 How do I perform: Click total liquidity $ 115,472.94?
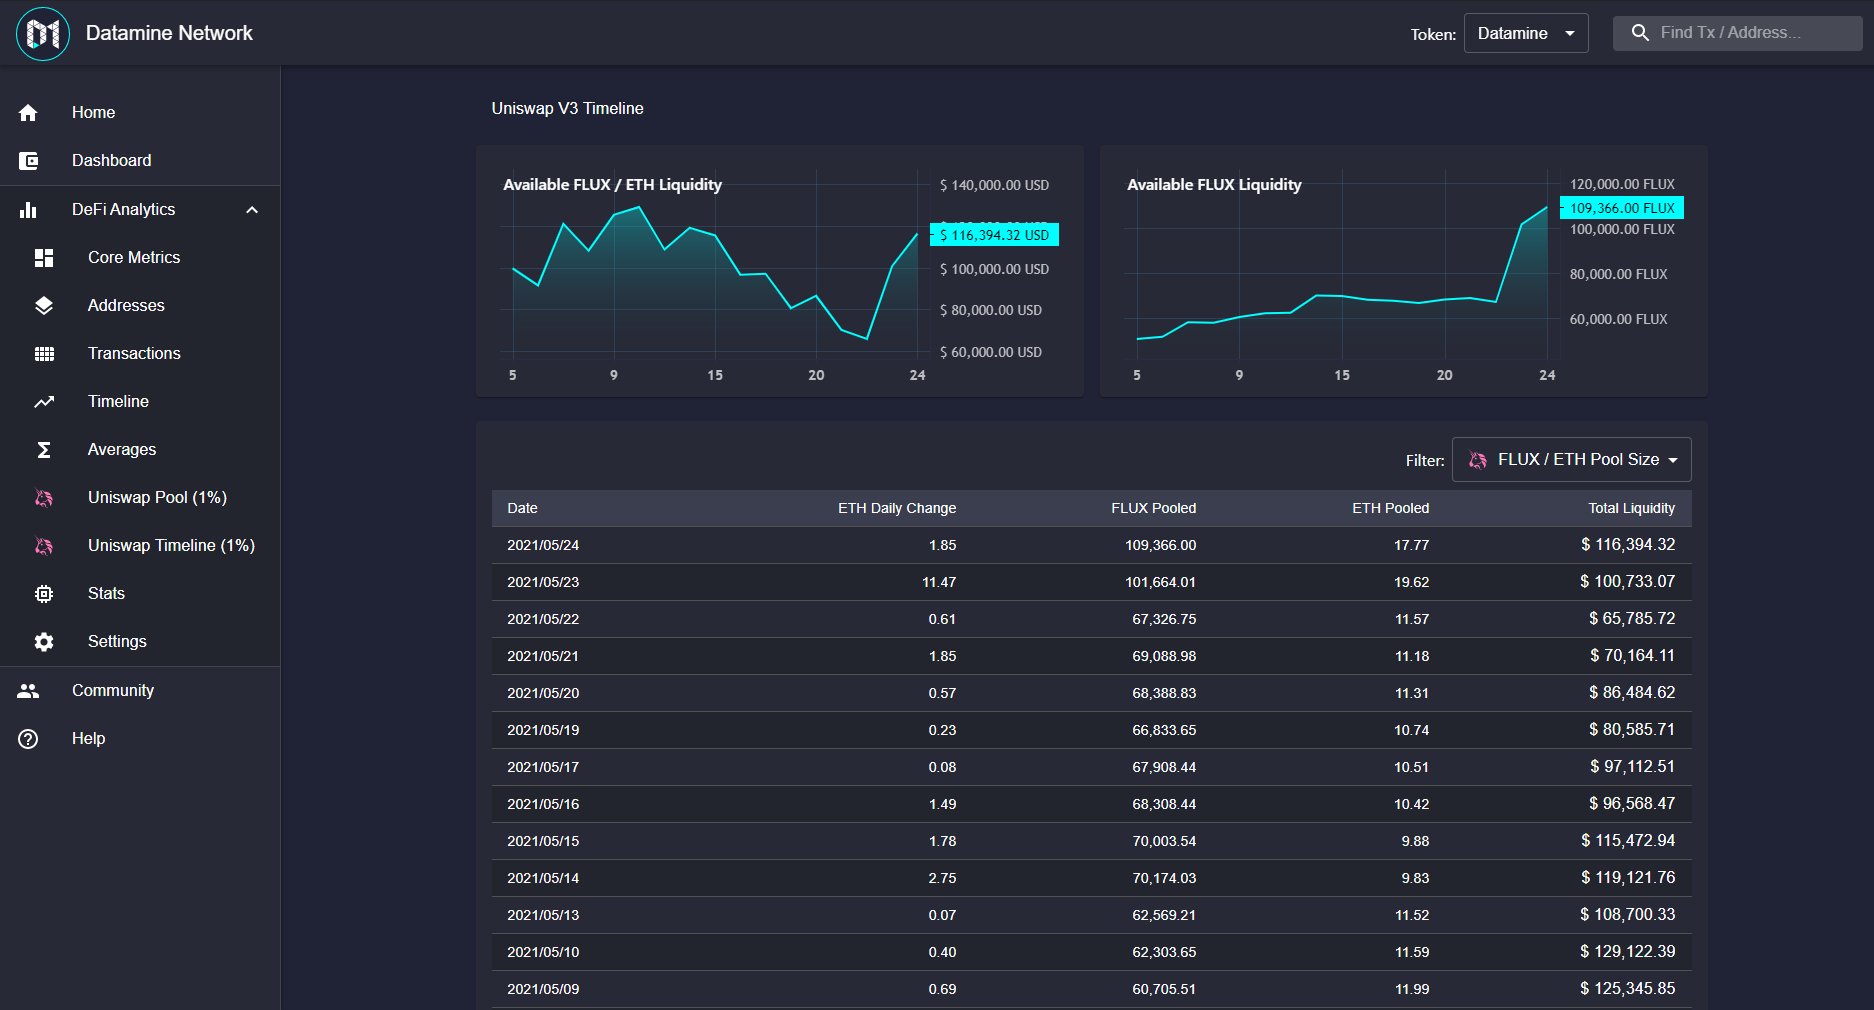(1628, 841)
